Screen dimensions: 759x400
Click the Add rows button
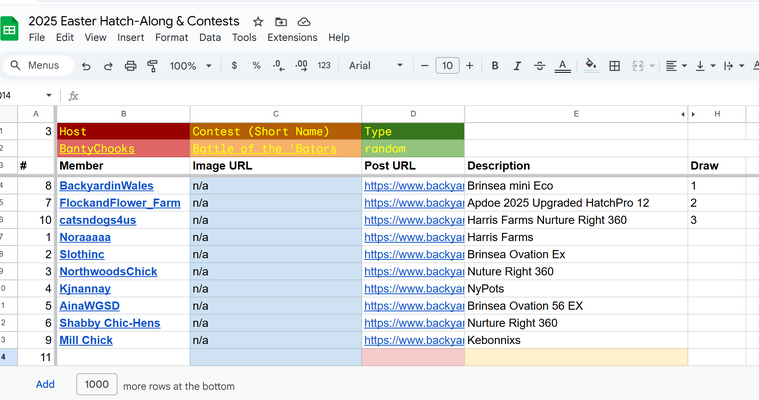point(45,385)
